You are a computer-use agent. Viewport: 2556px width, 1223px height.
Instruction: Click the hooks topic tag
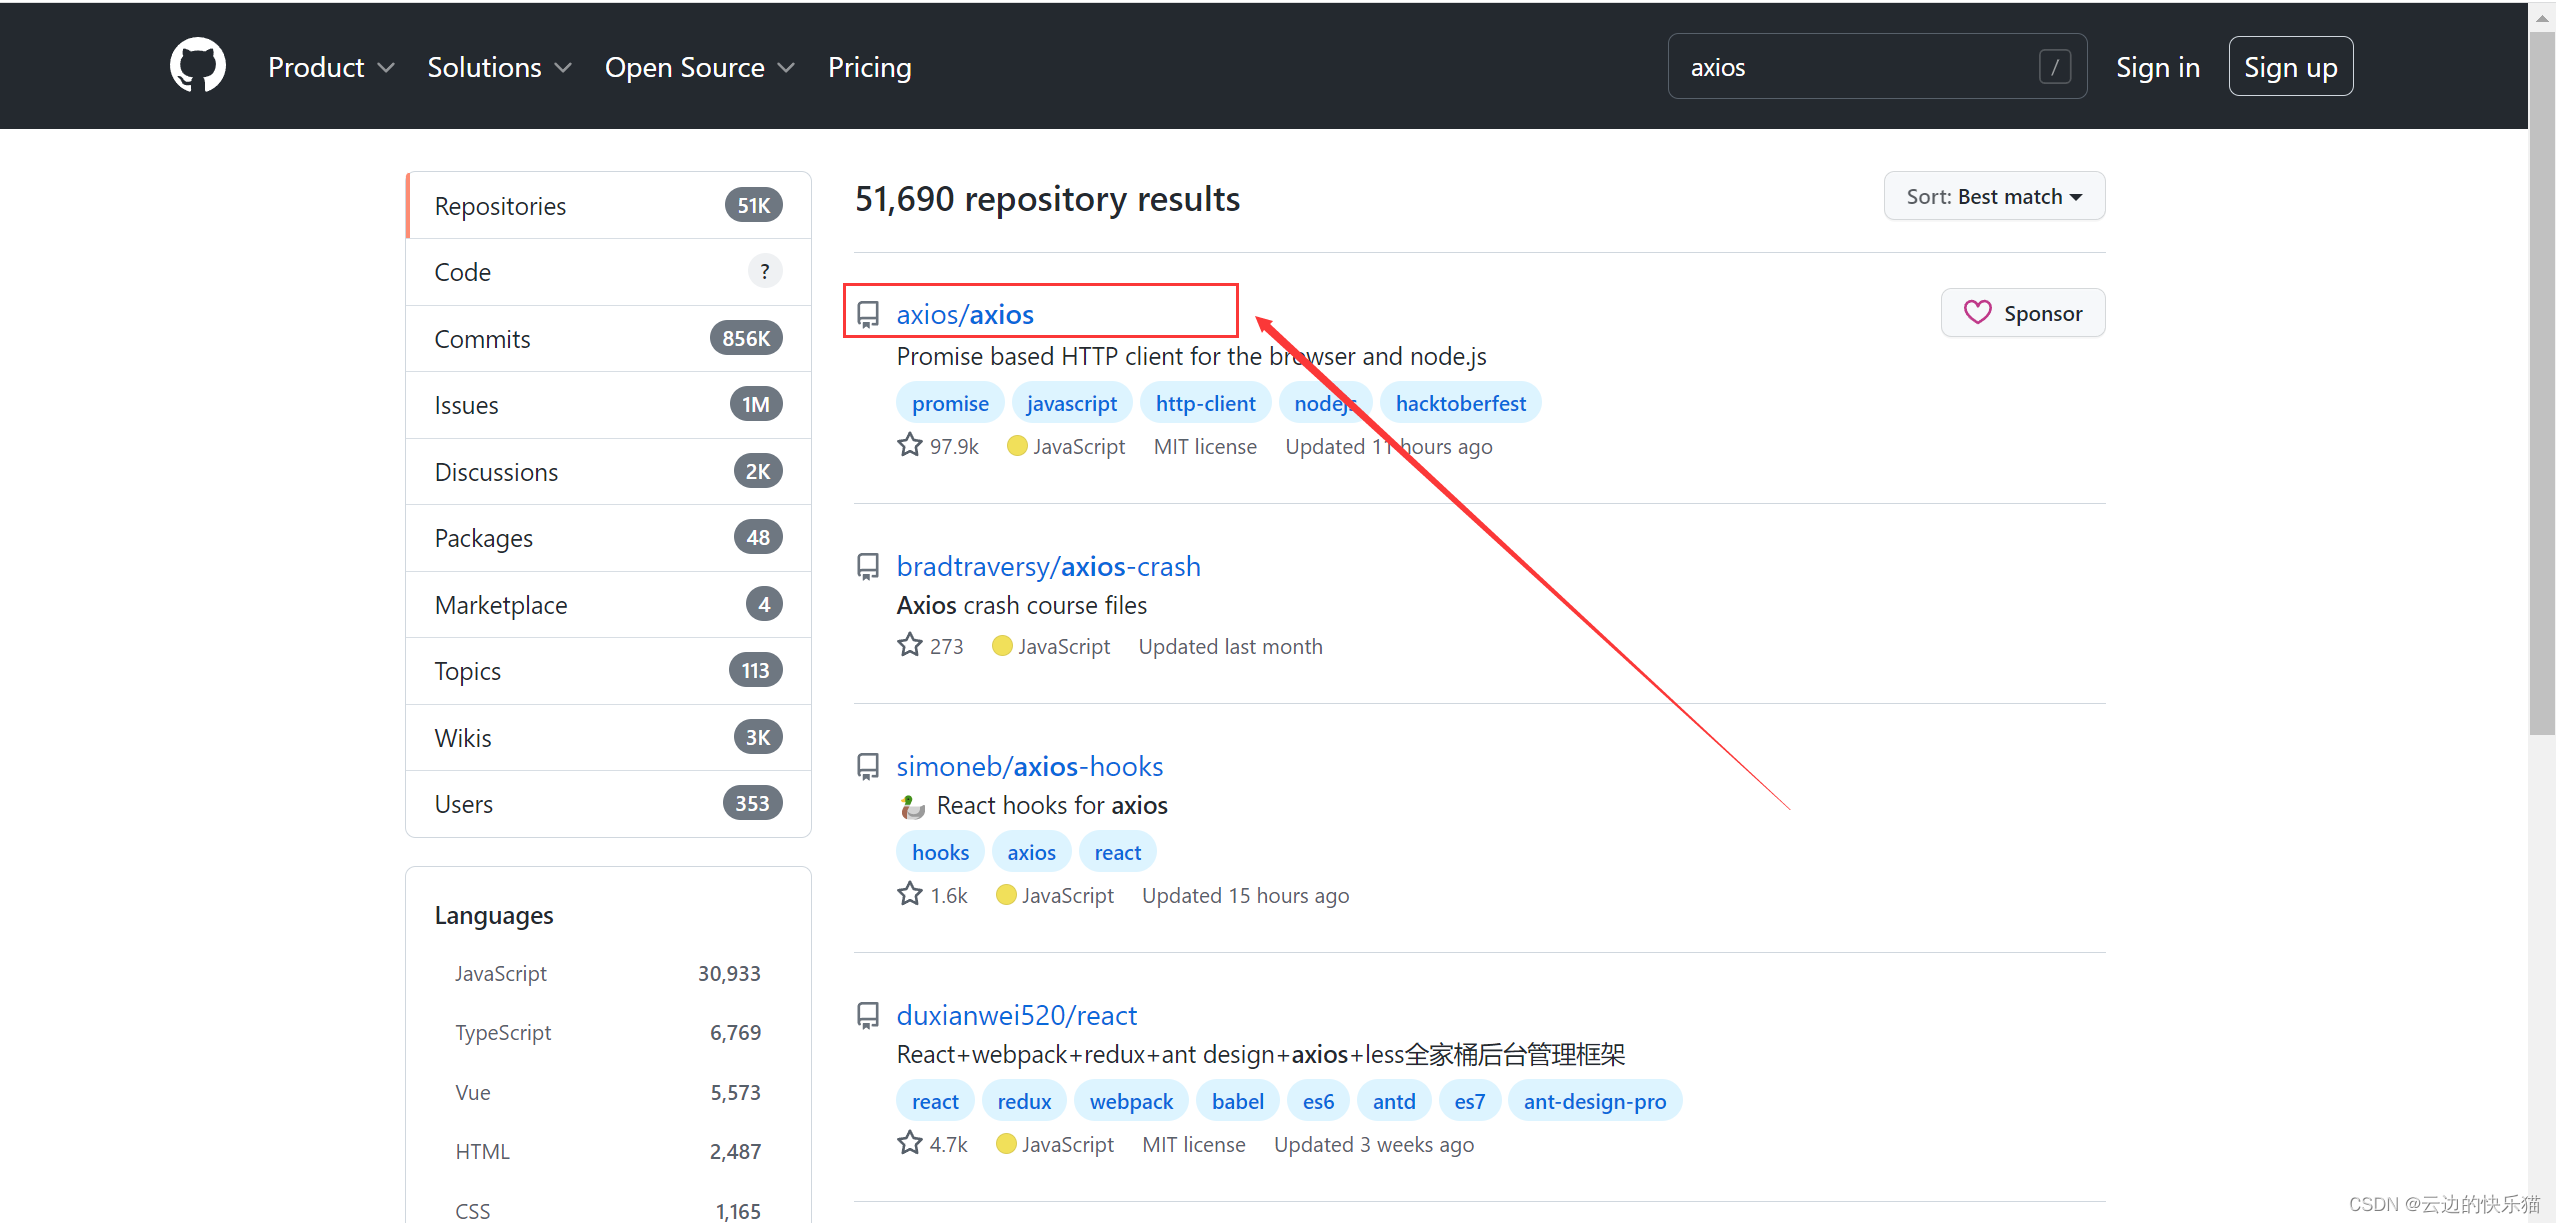940,852
